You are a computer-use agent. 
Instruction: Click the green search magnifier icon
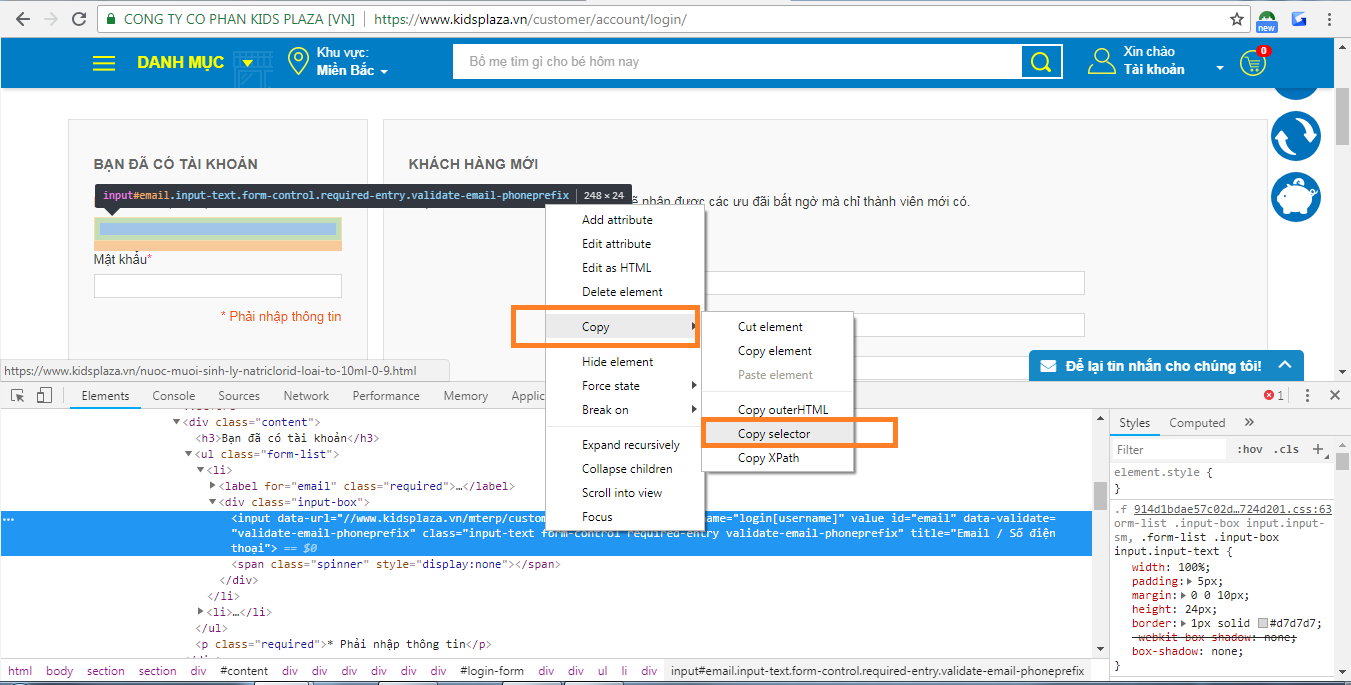pyautogui.click(x=1040, y=62)
